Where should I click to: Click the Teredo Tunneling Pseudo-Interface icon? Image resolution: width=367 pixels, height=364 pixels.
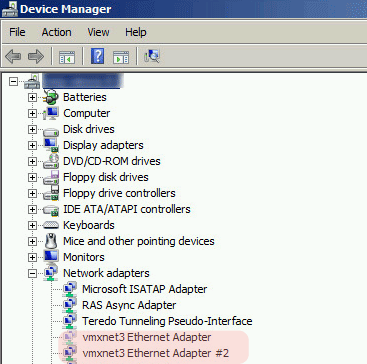[70, 321]
